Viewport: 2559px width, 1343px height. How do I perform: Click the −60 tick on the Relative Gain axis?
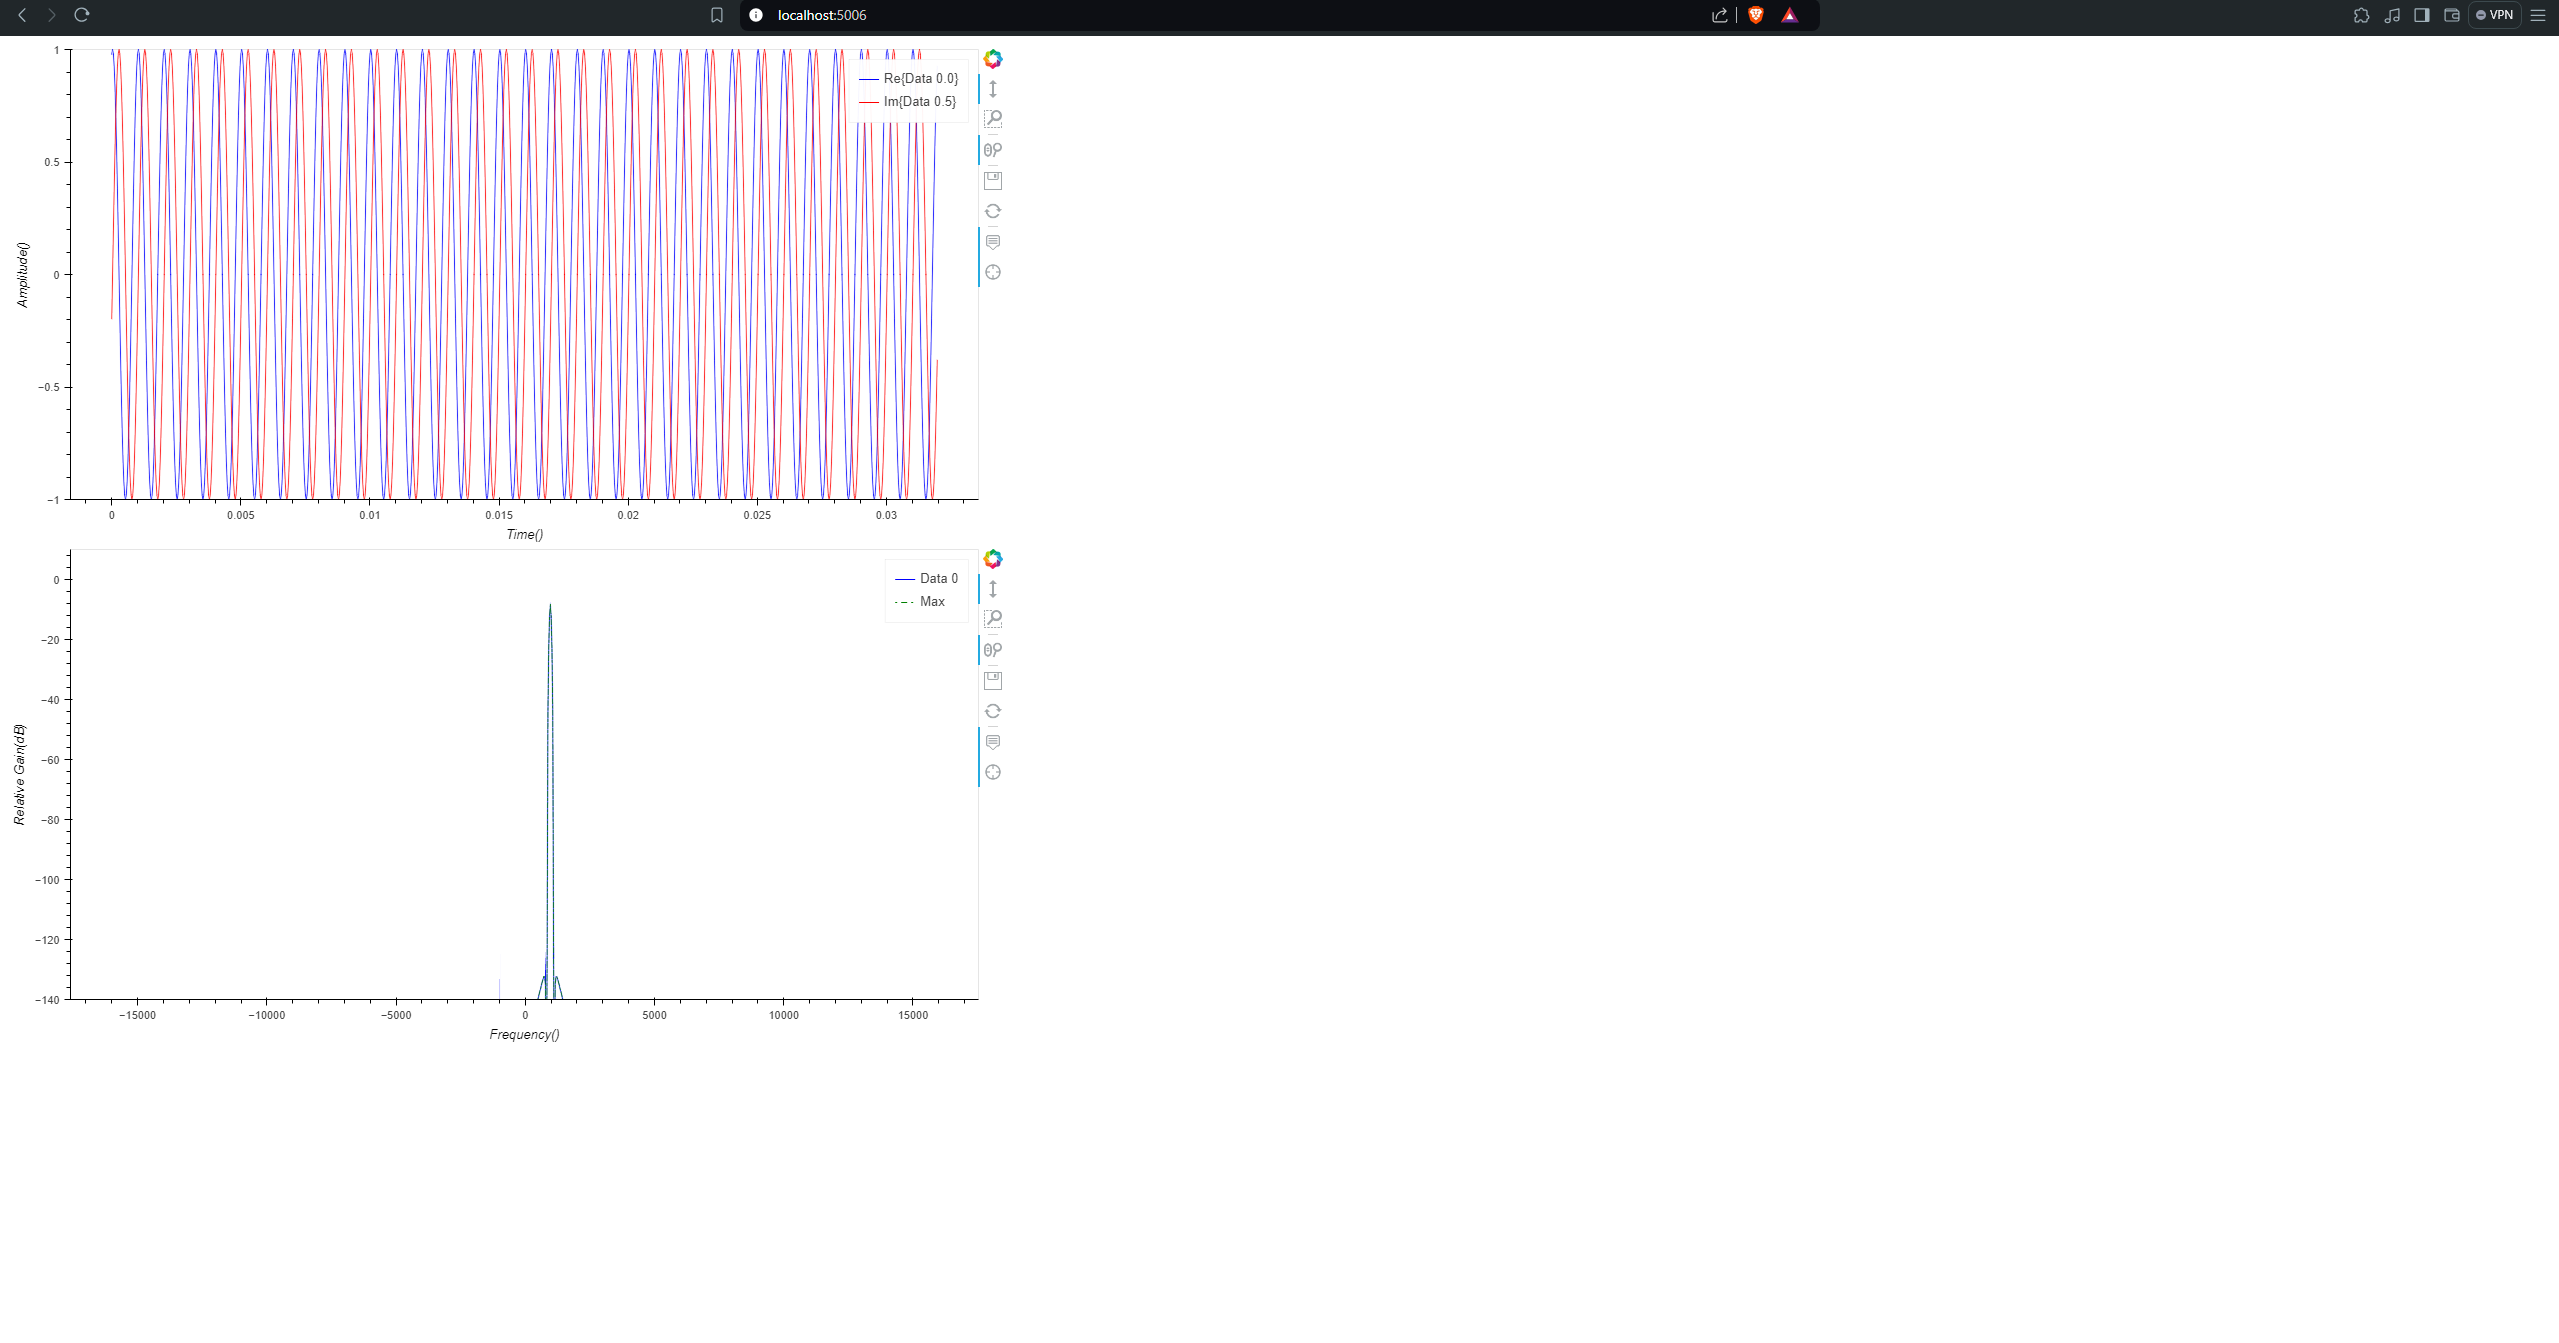click(x=50, y=760)
